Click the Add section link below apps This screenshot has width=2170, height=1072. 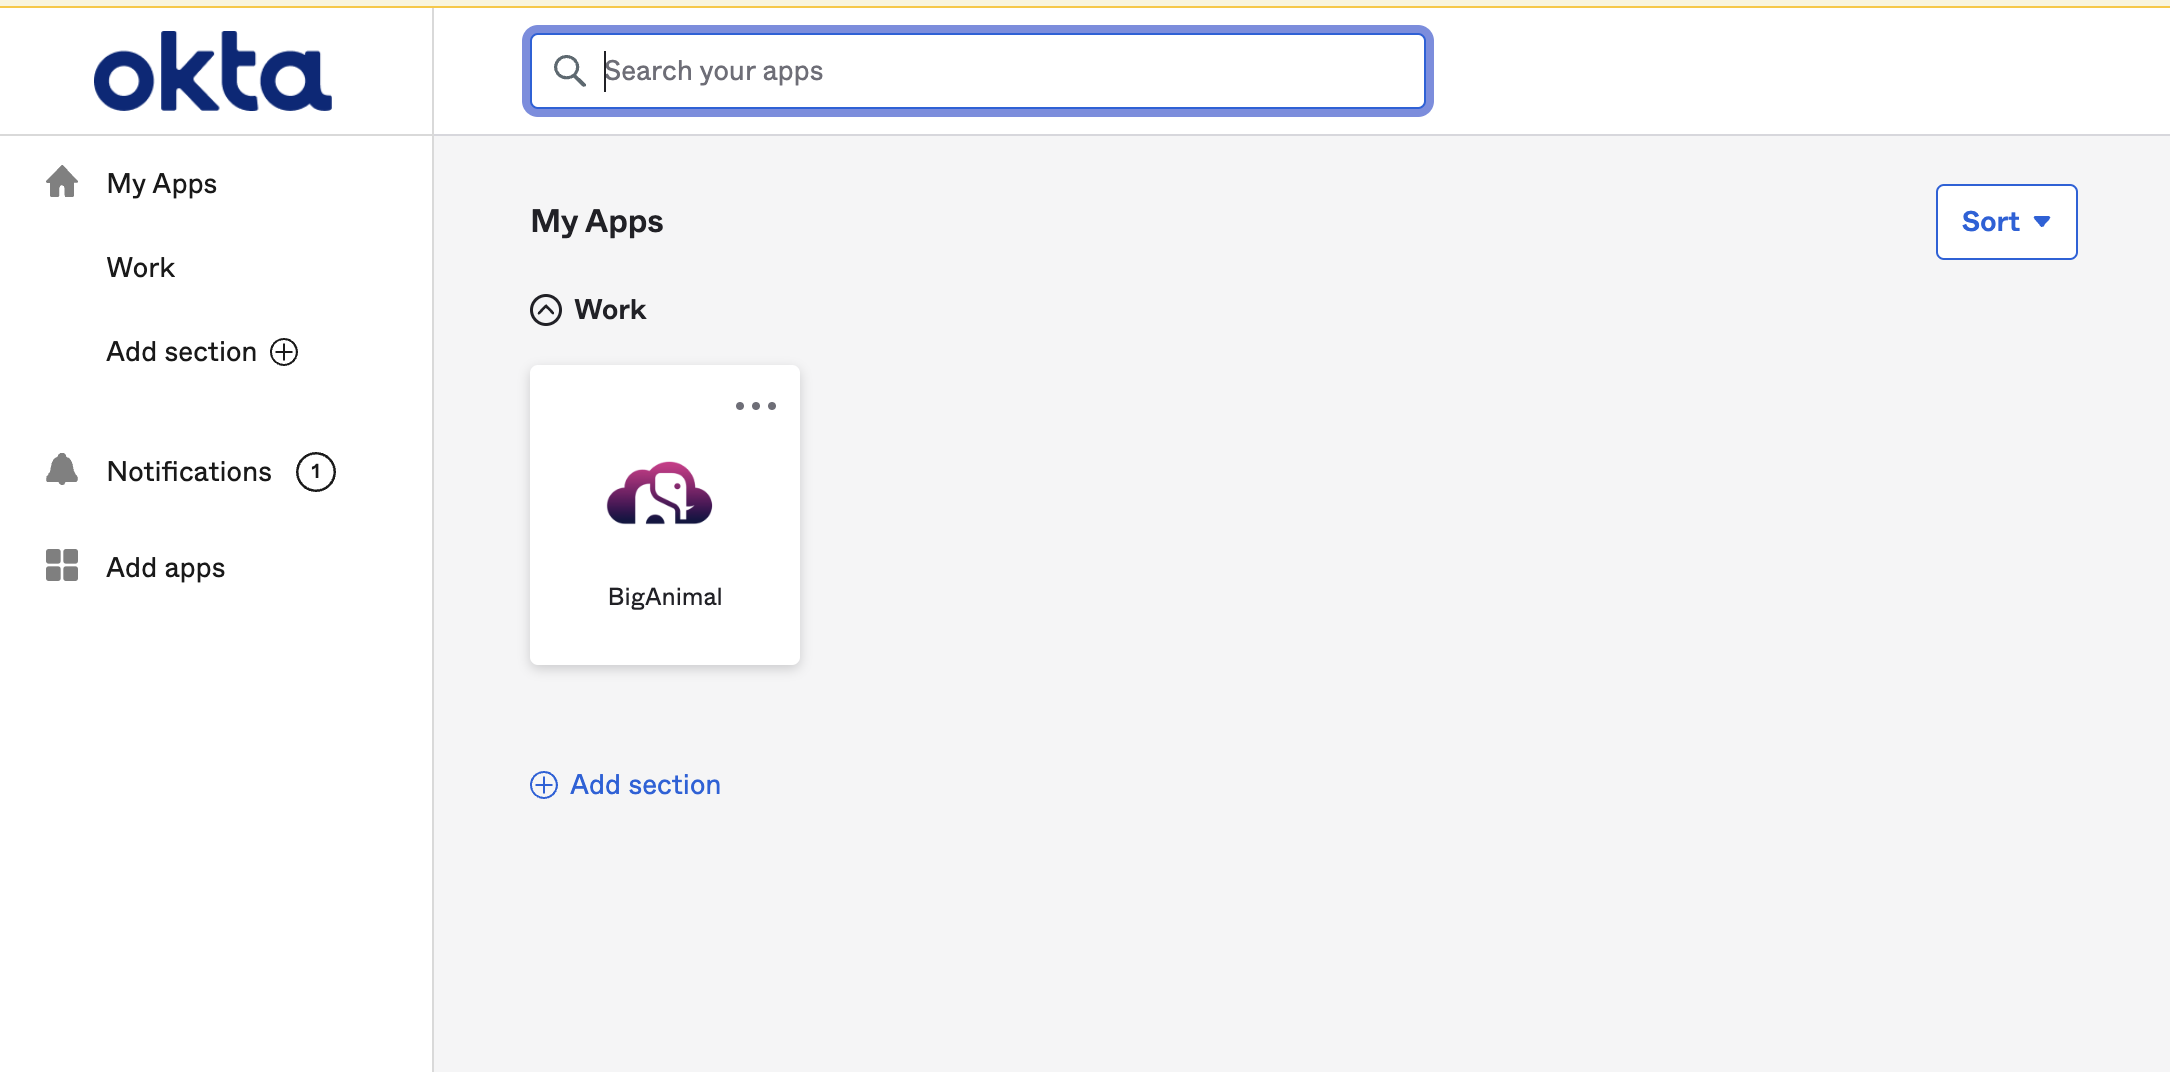click(x=645, y=785)
